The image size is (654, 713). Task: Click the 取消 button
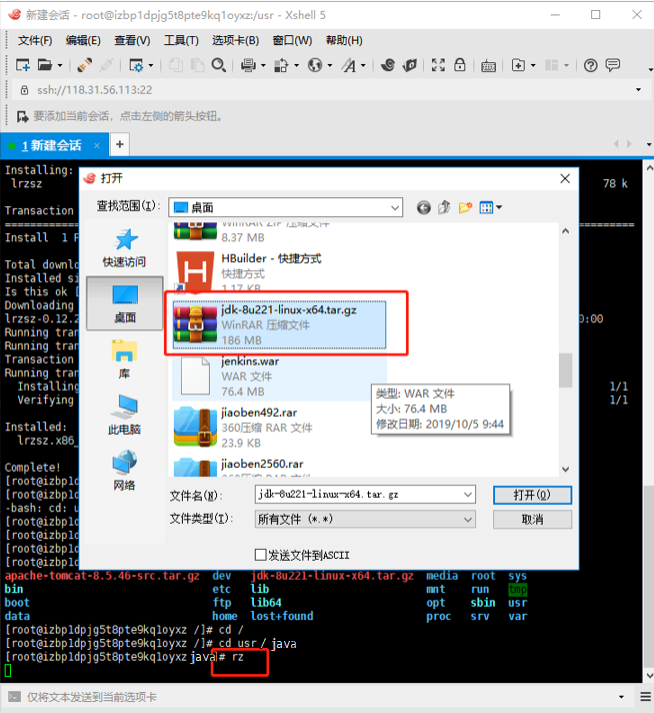(x=532, y=519)
